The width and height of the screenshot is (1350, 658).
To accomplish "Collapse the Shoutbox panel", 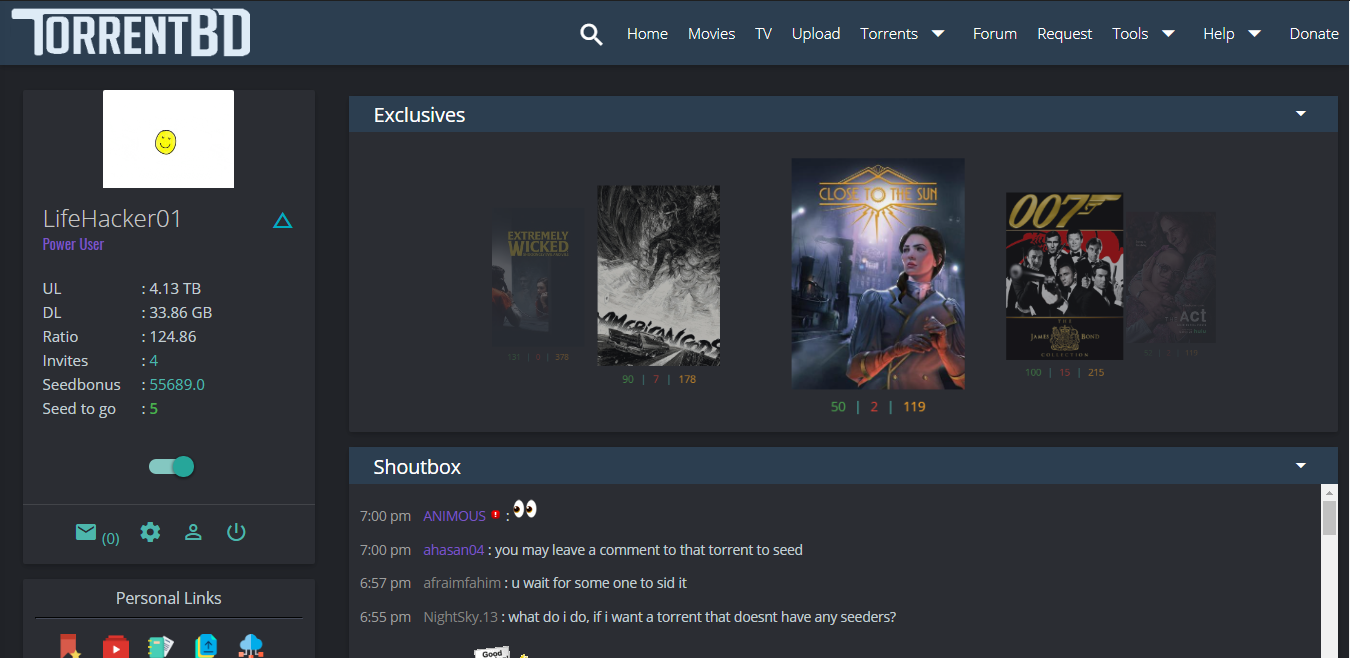I will click(x=1301, y=466).
